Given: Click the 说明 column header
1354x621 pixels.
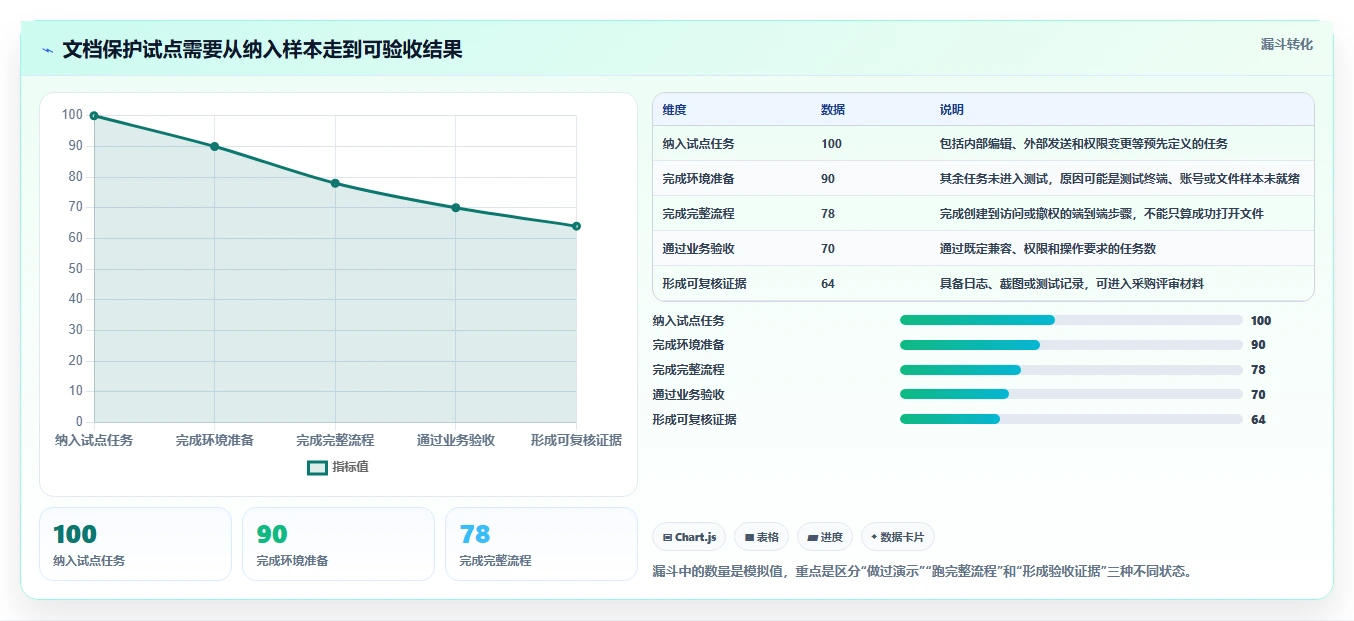Looking at the screenshot, I should [x=952, y=110].
